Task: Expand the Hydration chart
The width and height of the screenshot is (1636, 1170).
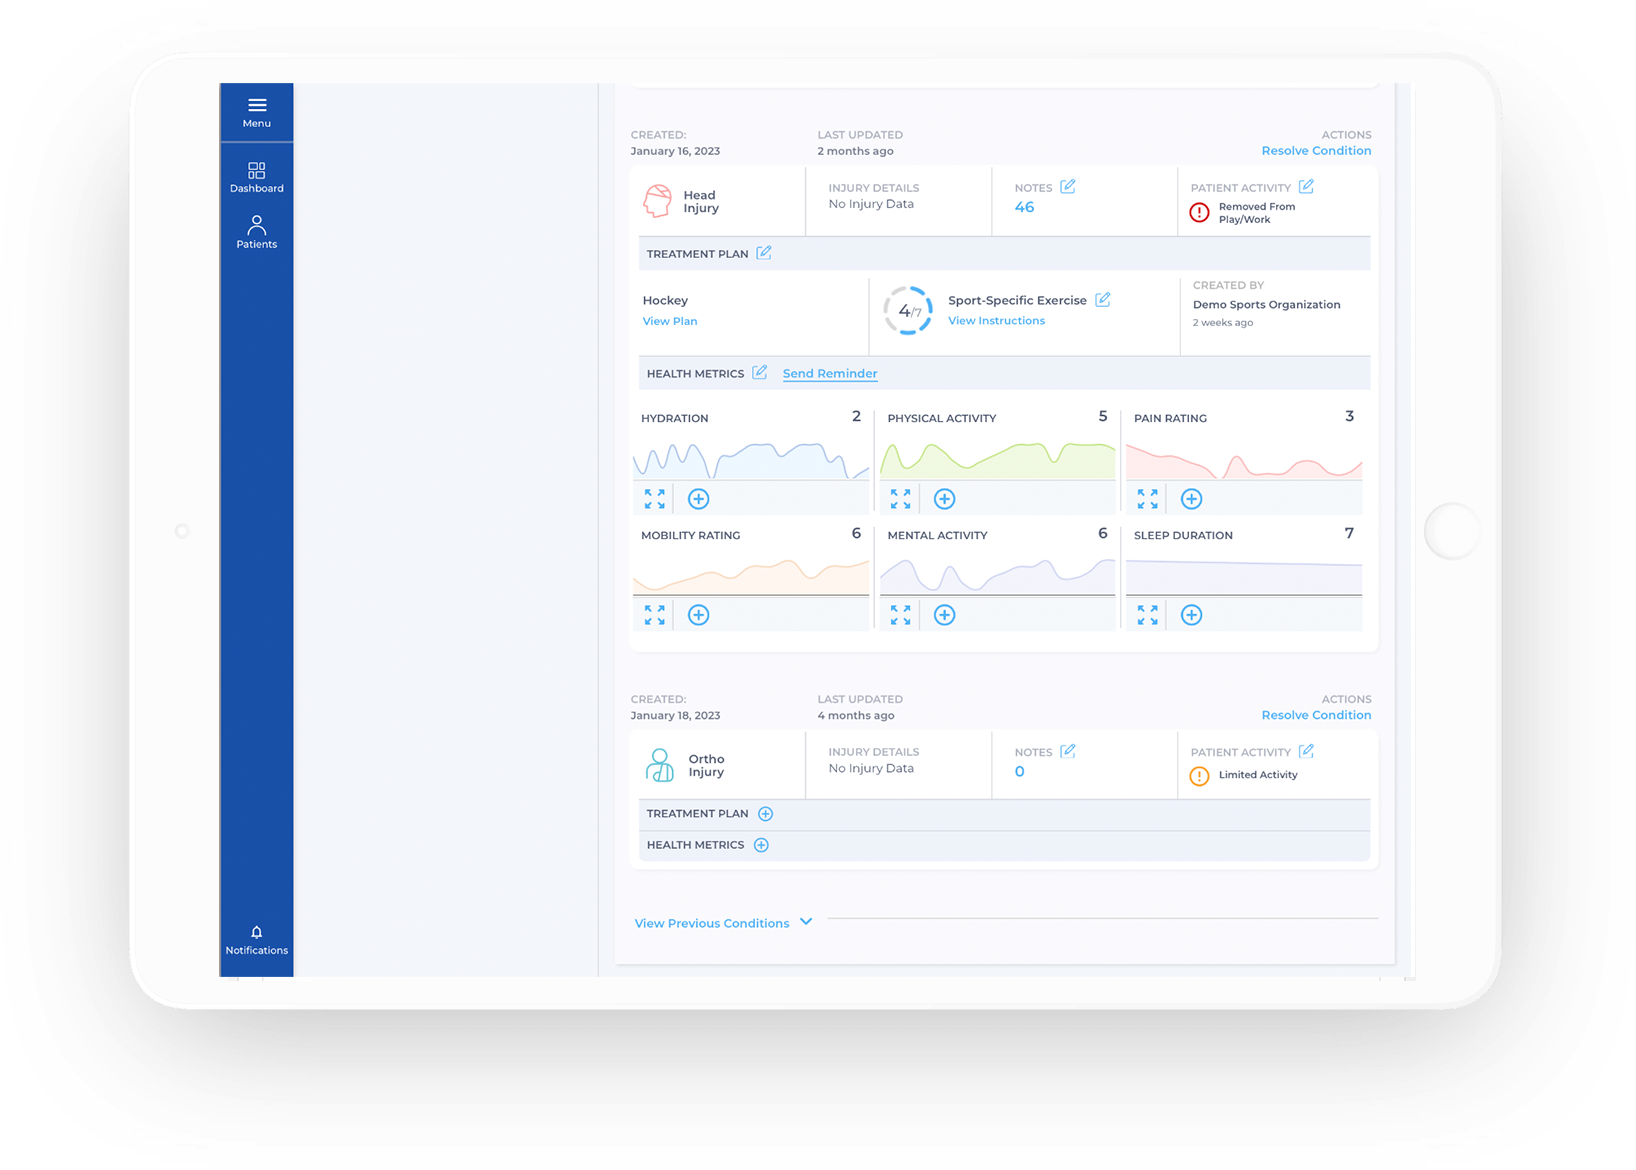Action: click(x=655, y=499)
